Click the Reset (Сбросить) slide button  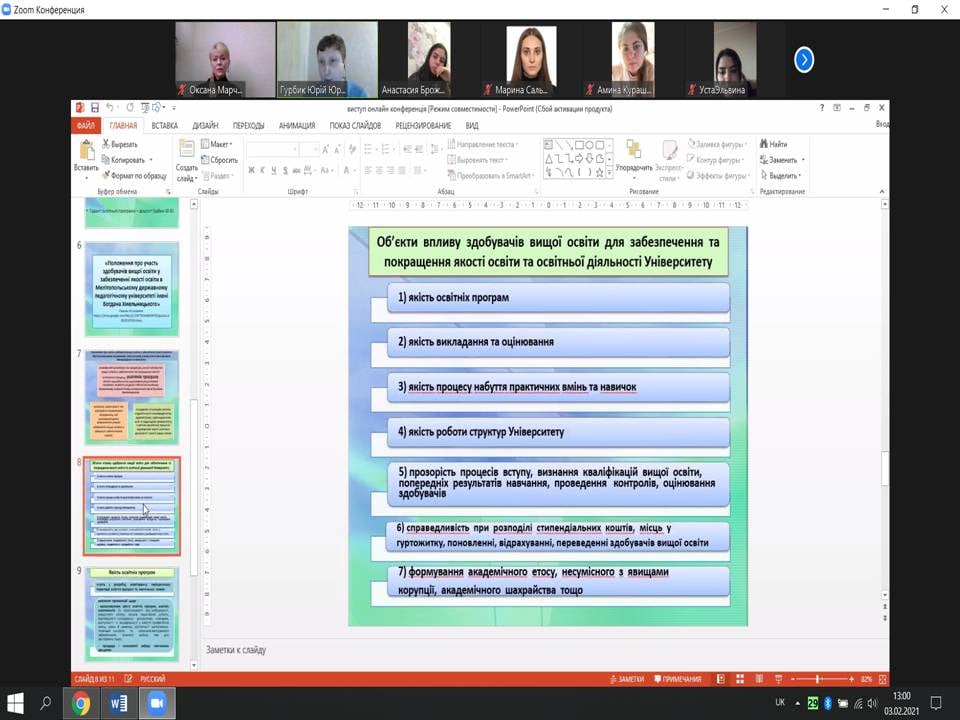point(220,160)
